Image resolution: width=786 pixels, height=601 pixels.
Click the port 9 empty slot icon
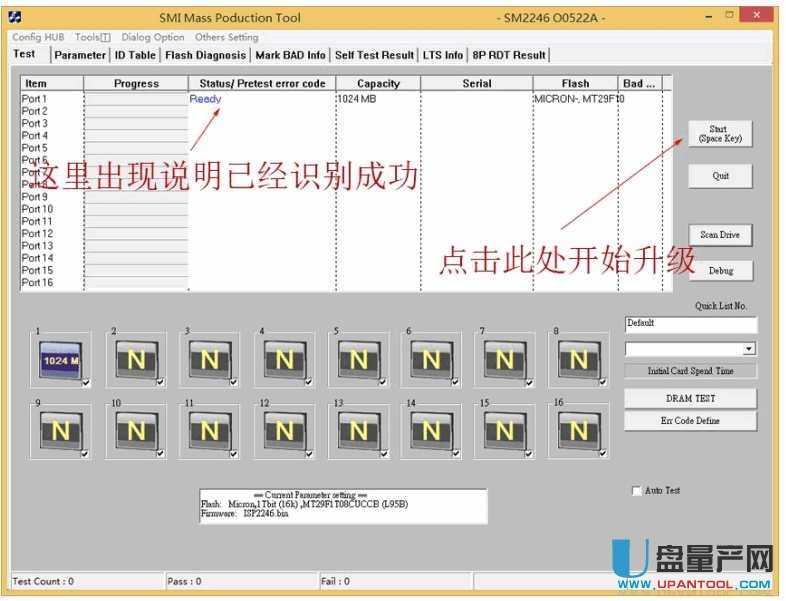(x=59, y=430)
